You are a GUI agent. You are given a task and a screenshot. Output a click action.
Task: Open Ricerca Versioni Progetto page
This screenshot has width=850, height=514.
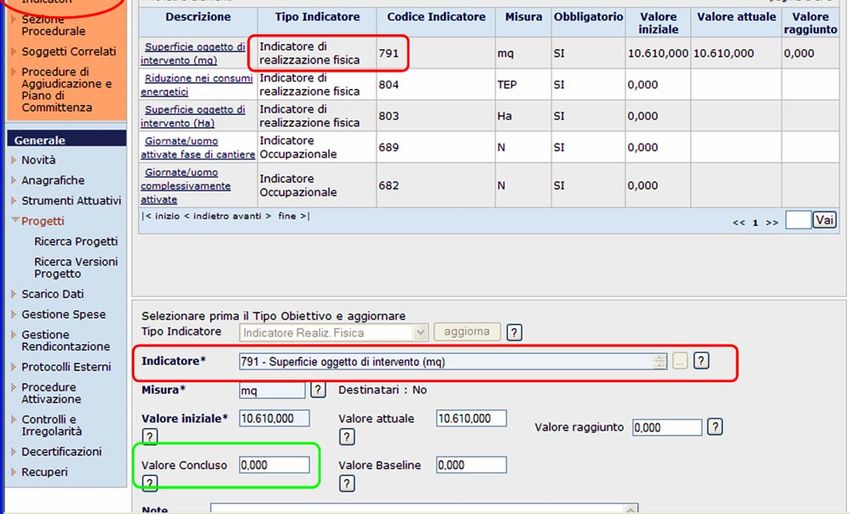(76, 267)
